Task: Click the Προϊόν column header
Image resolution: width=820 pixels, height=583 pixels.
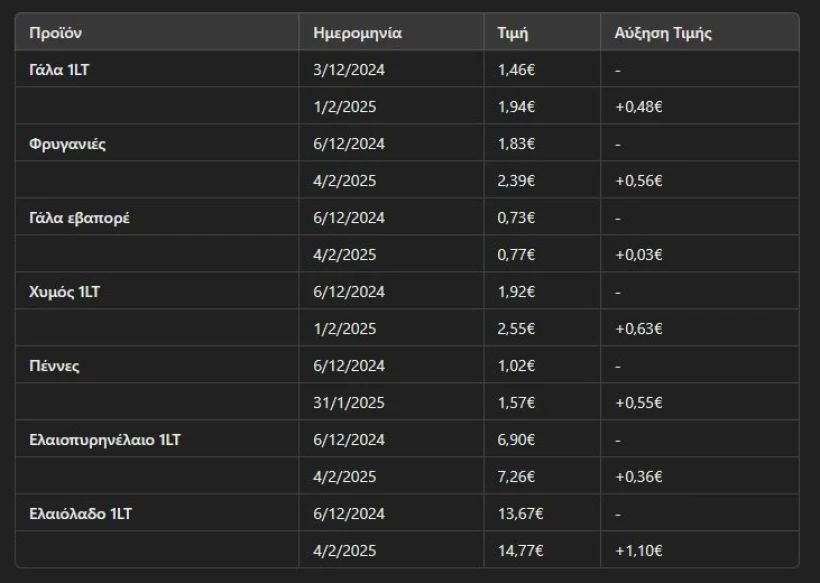Action: point(56,32)
